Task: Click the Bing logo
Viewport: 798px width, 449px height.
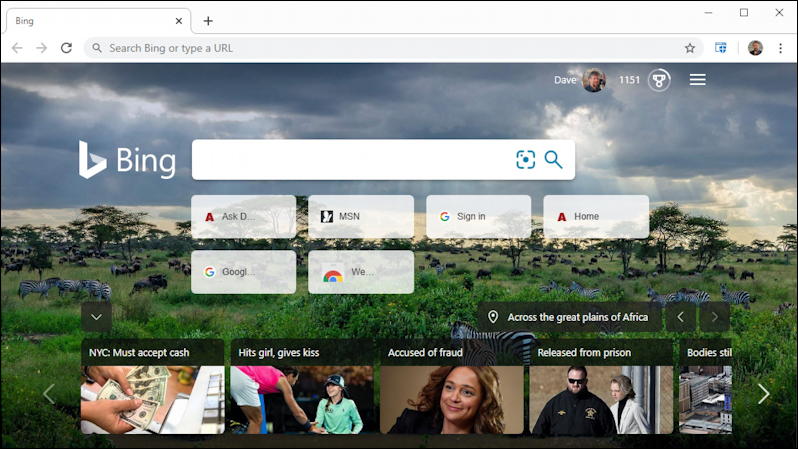Action: (x=127, y=160)
